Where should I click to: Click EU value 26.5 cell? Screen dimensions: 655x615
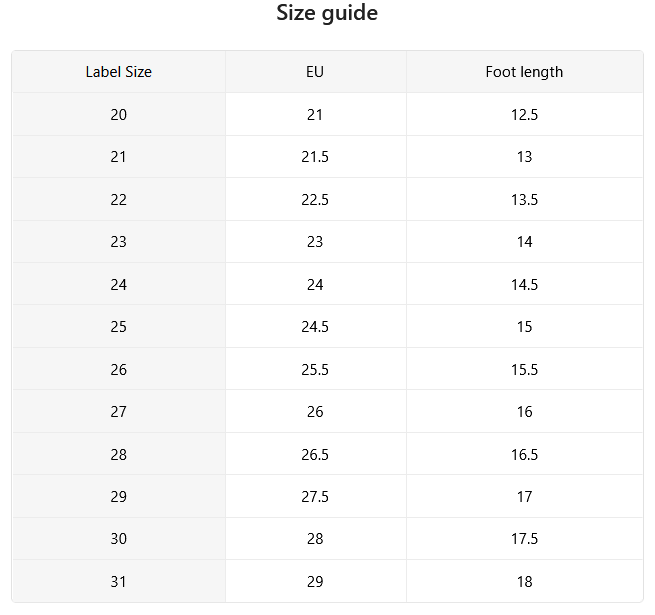[x=316, y=454]
